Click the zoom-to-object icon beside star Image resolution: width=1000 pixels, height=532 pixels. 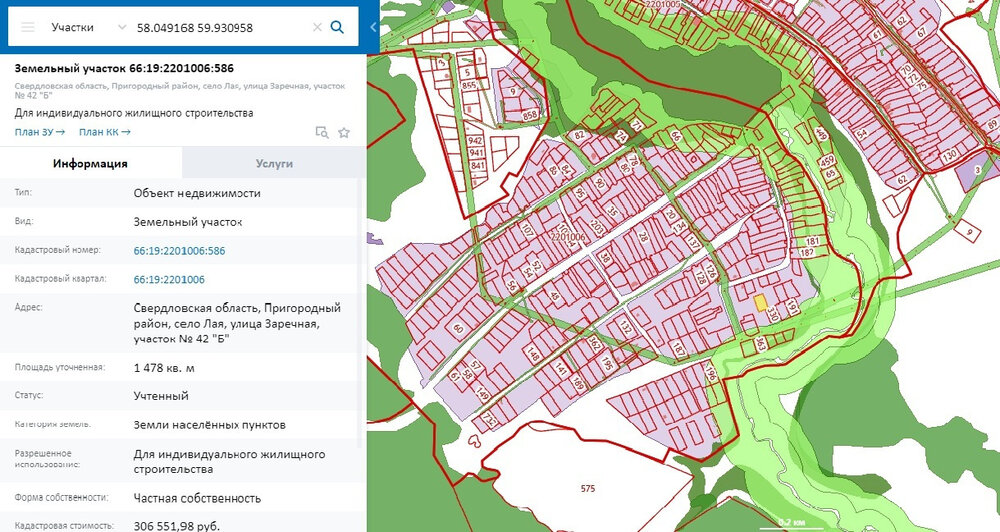(x=322, y=133)
